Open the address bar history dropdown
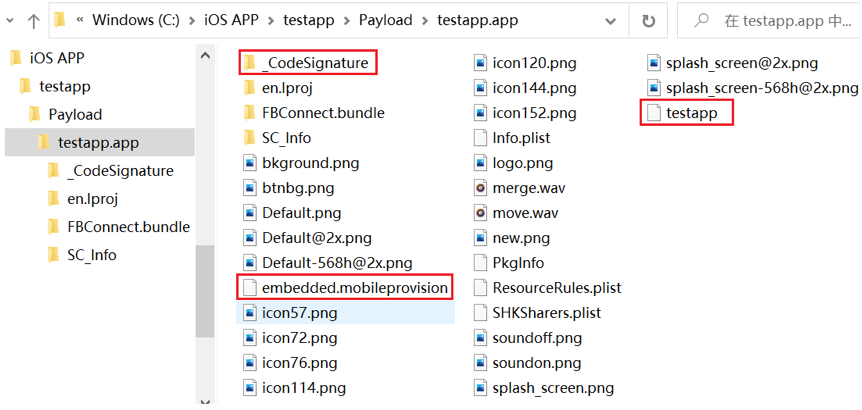Screen dimensions: 862x410 pyautogui.click(x=613, y=21)
